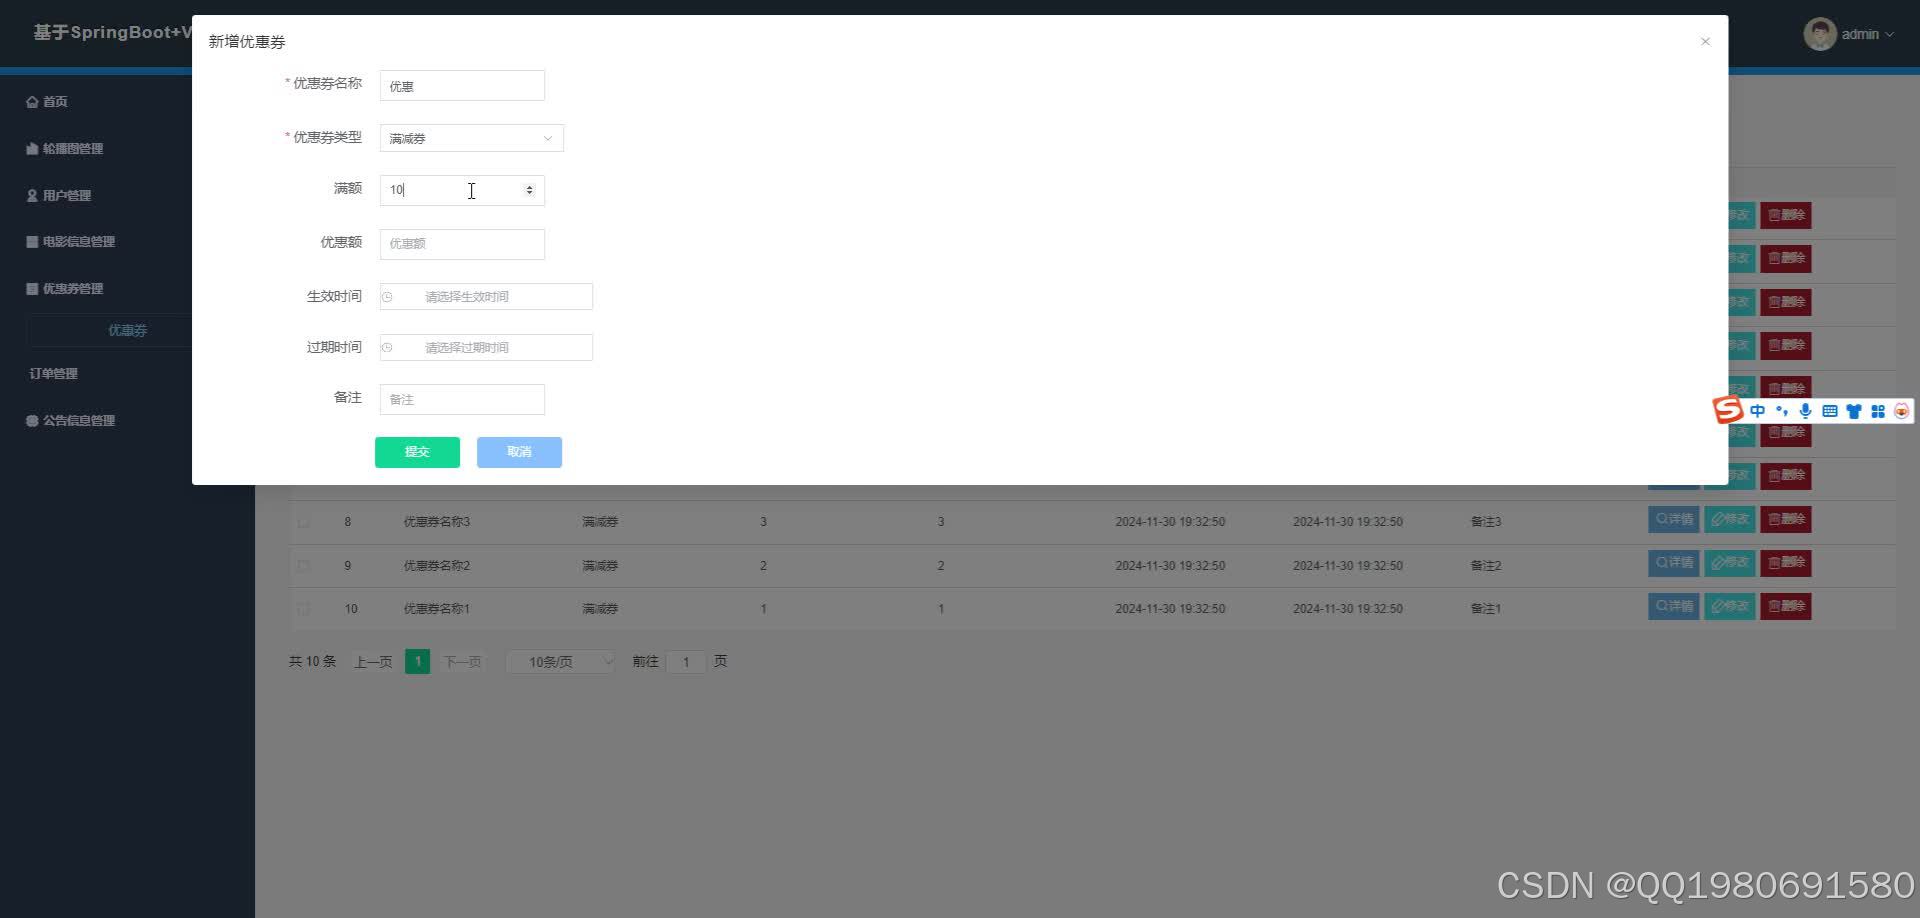Check the checkbox for row 9
The height and width of the screenshot is (918, 1920).
pos(304,566)
